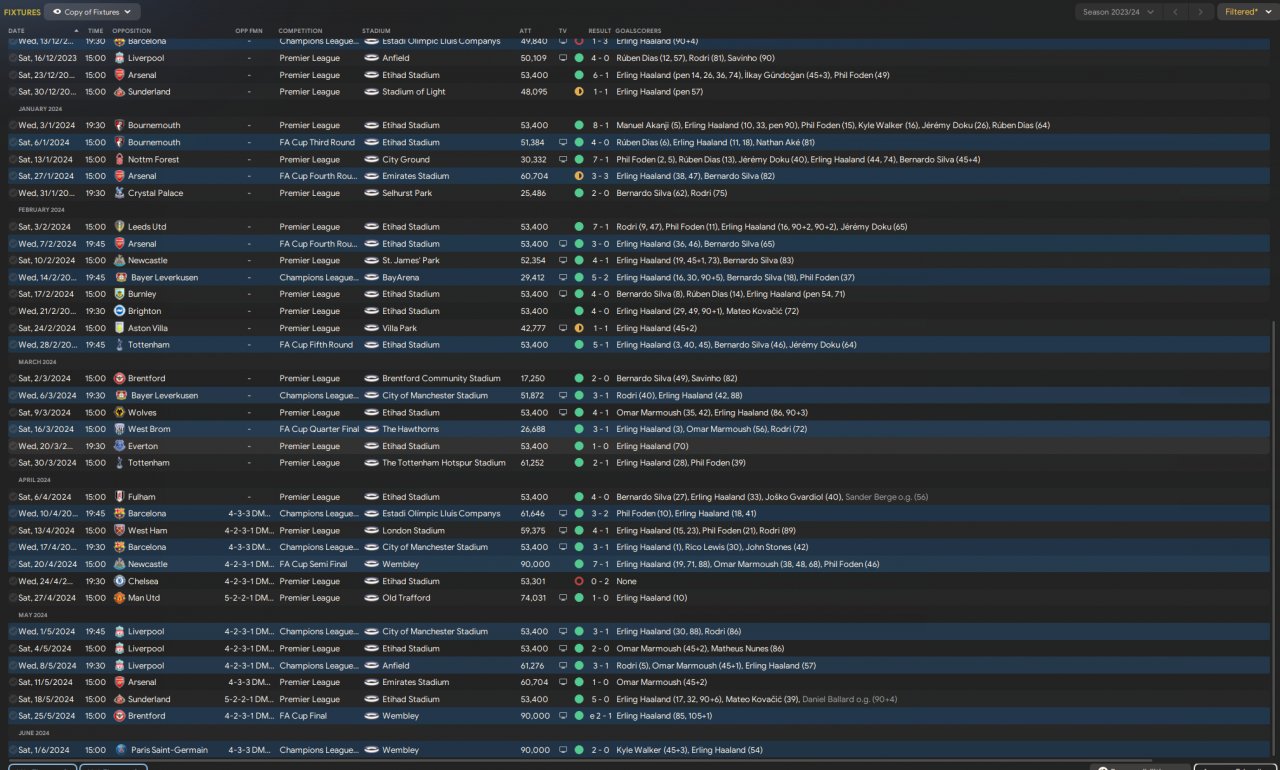Tick the row selector for Sat, 17/2/2024
1280x770 pixels.
[x=13, y=295]
